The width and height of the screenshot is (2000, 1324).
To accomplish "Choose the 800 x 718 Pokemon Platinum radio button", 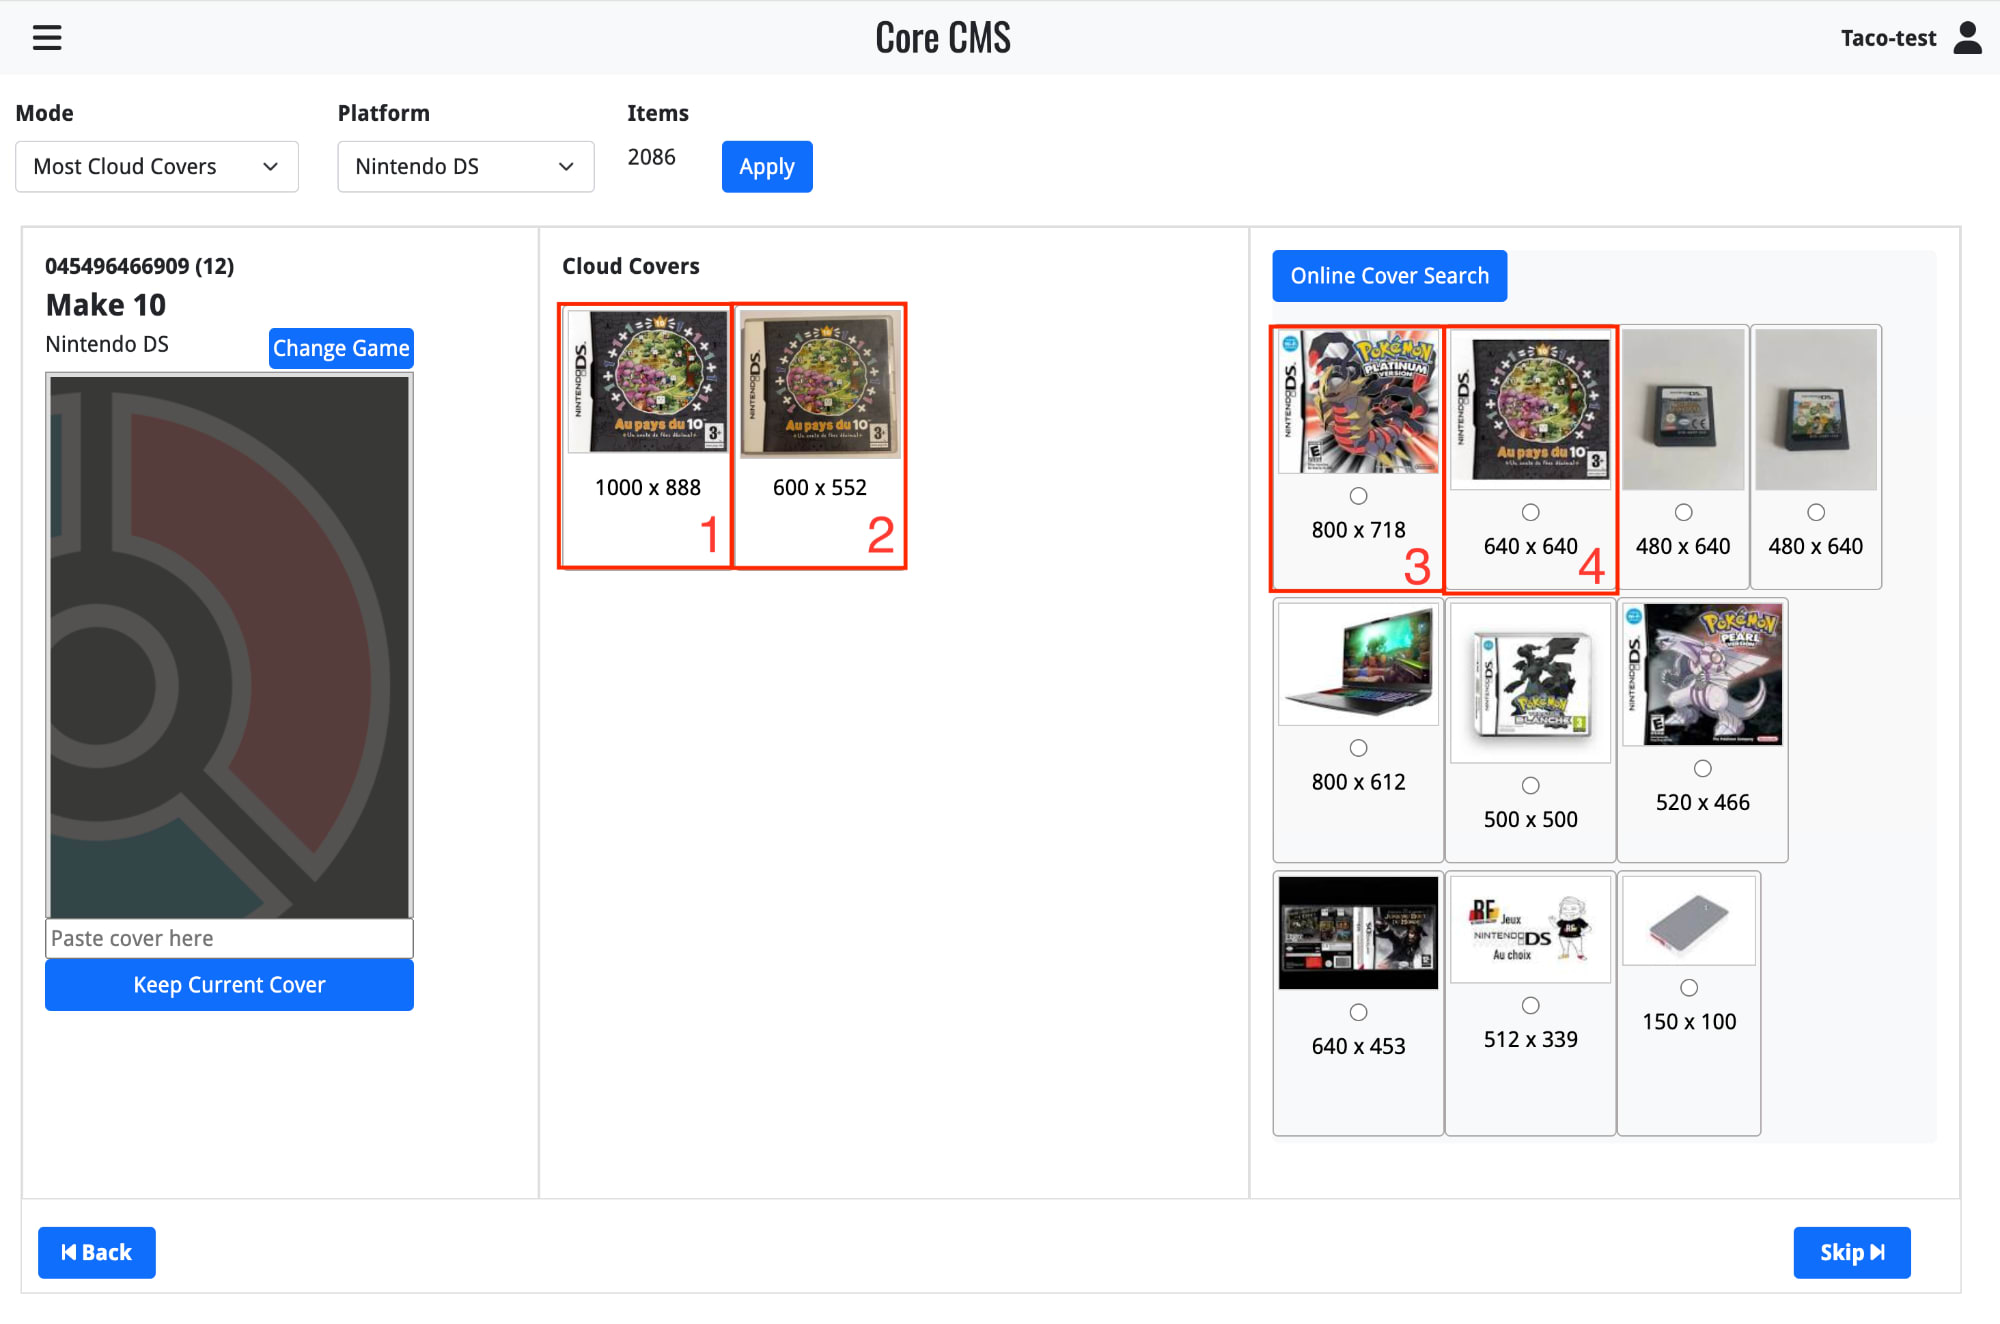I will (x=1358, y=496).
